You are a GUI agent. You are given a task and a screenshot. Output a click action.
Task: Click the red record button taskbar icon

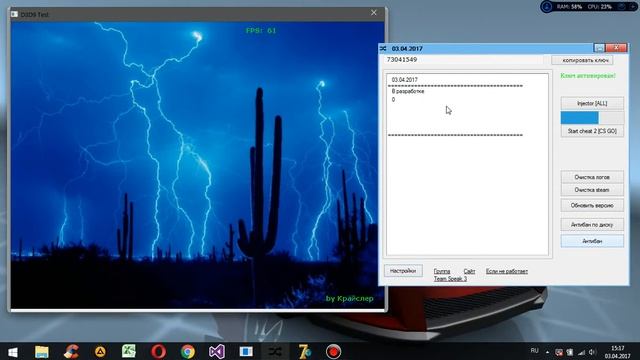333,352
